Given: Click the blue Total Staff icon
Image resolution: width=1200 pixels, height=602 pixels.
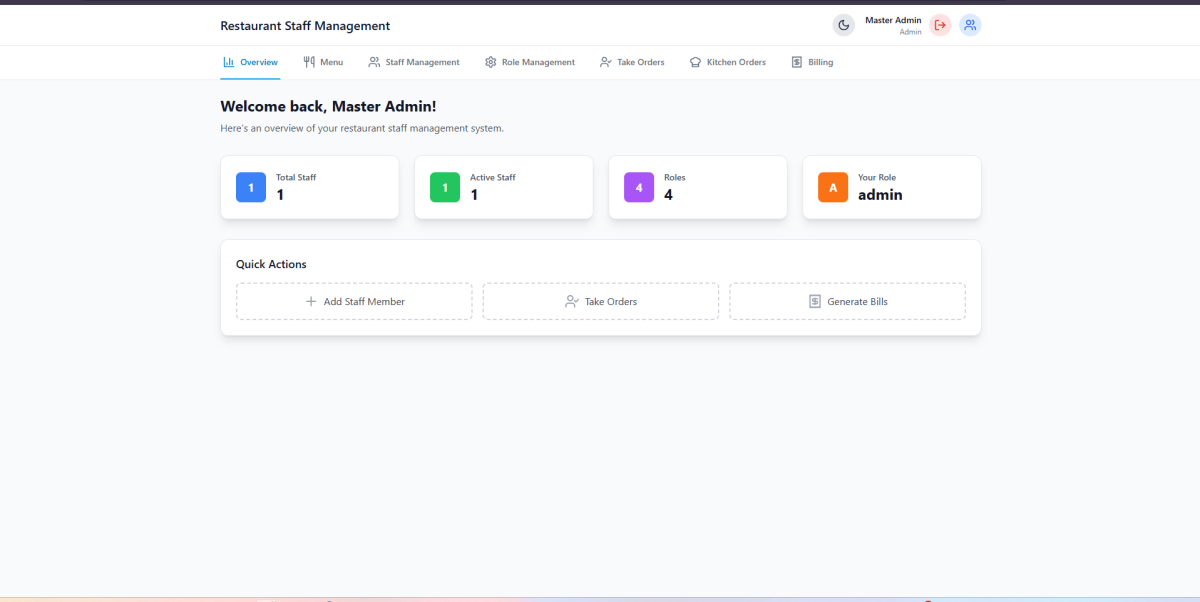Looking at the screenshot, I should (251, 187).
